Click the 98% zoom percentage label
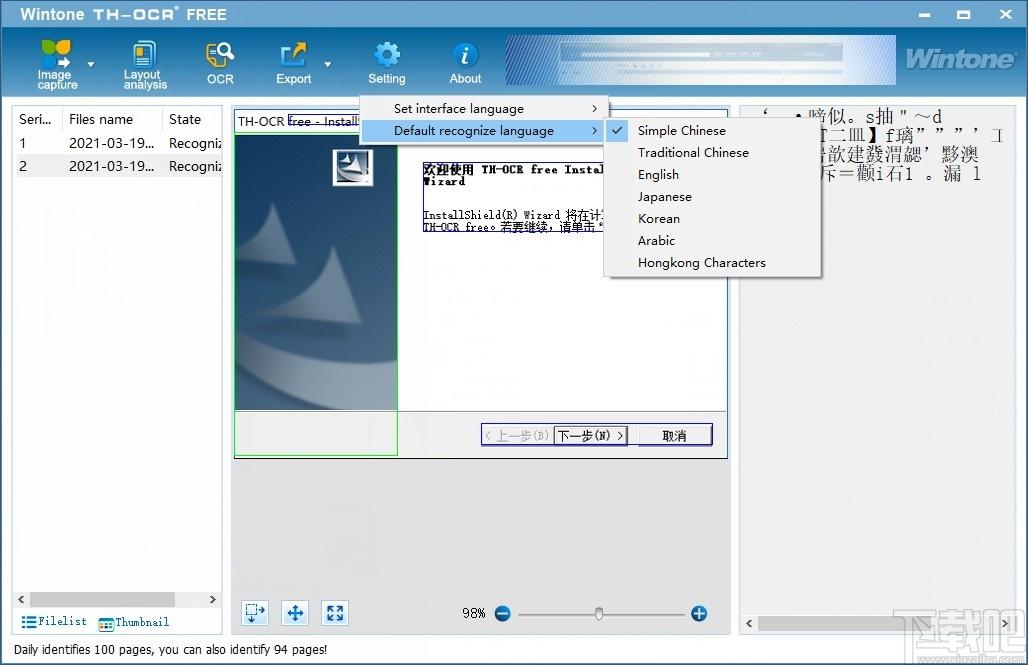The width and height of the screenshot is (1028, 665). [x=473, y=613]
